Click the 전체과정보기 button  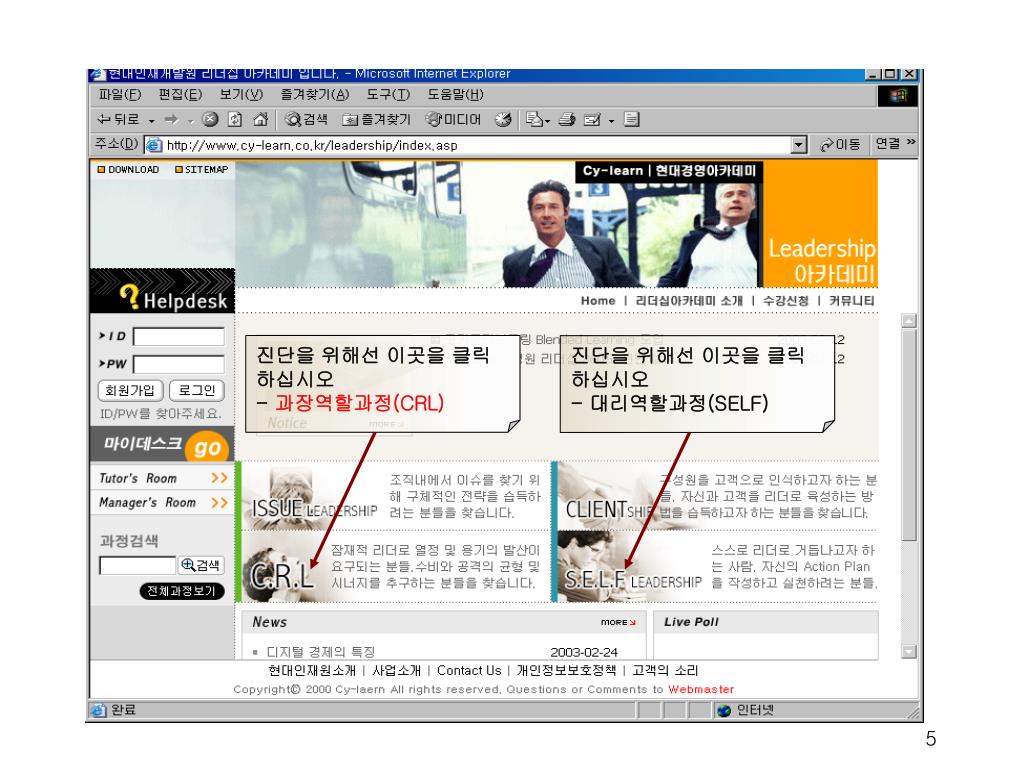[x=182, y=591]
